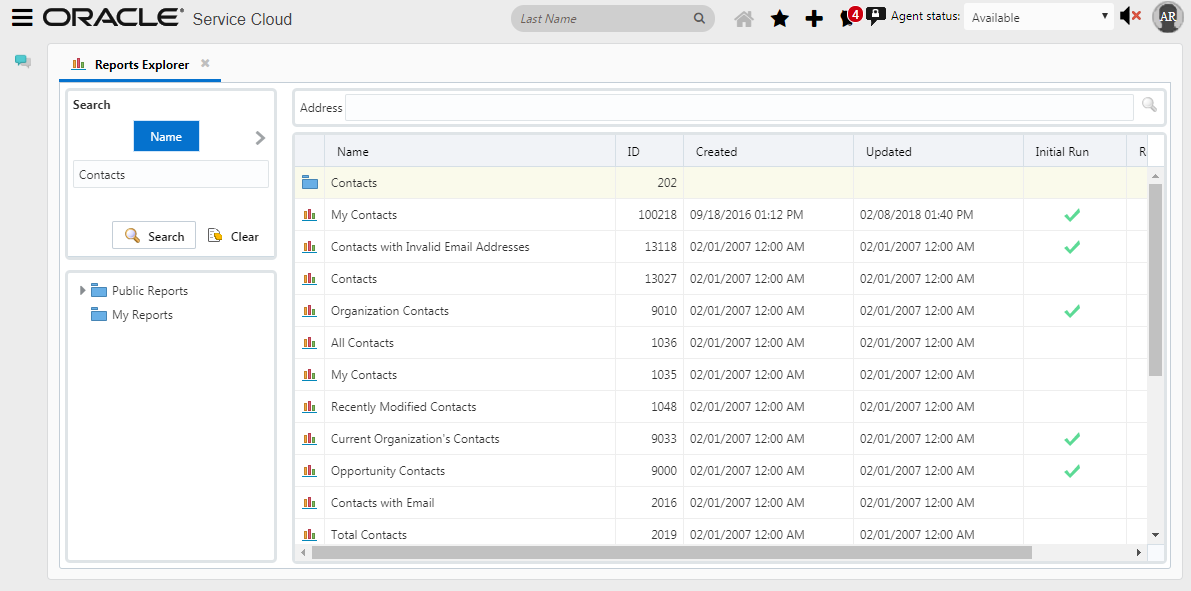This screenshot has width=1191, height=591.
Task: Click the Address bar magnifier icon
Action: 1149,105
